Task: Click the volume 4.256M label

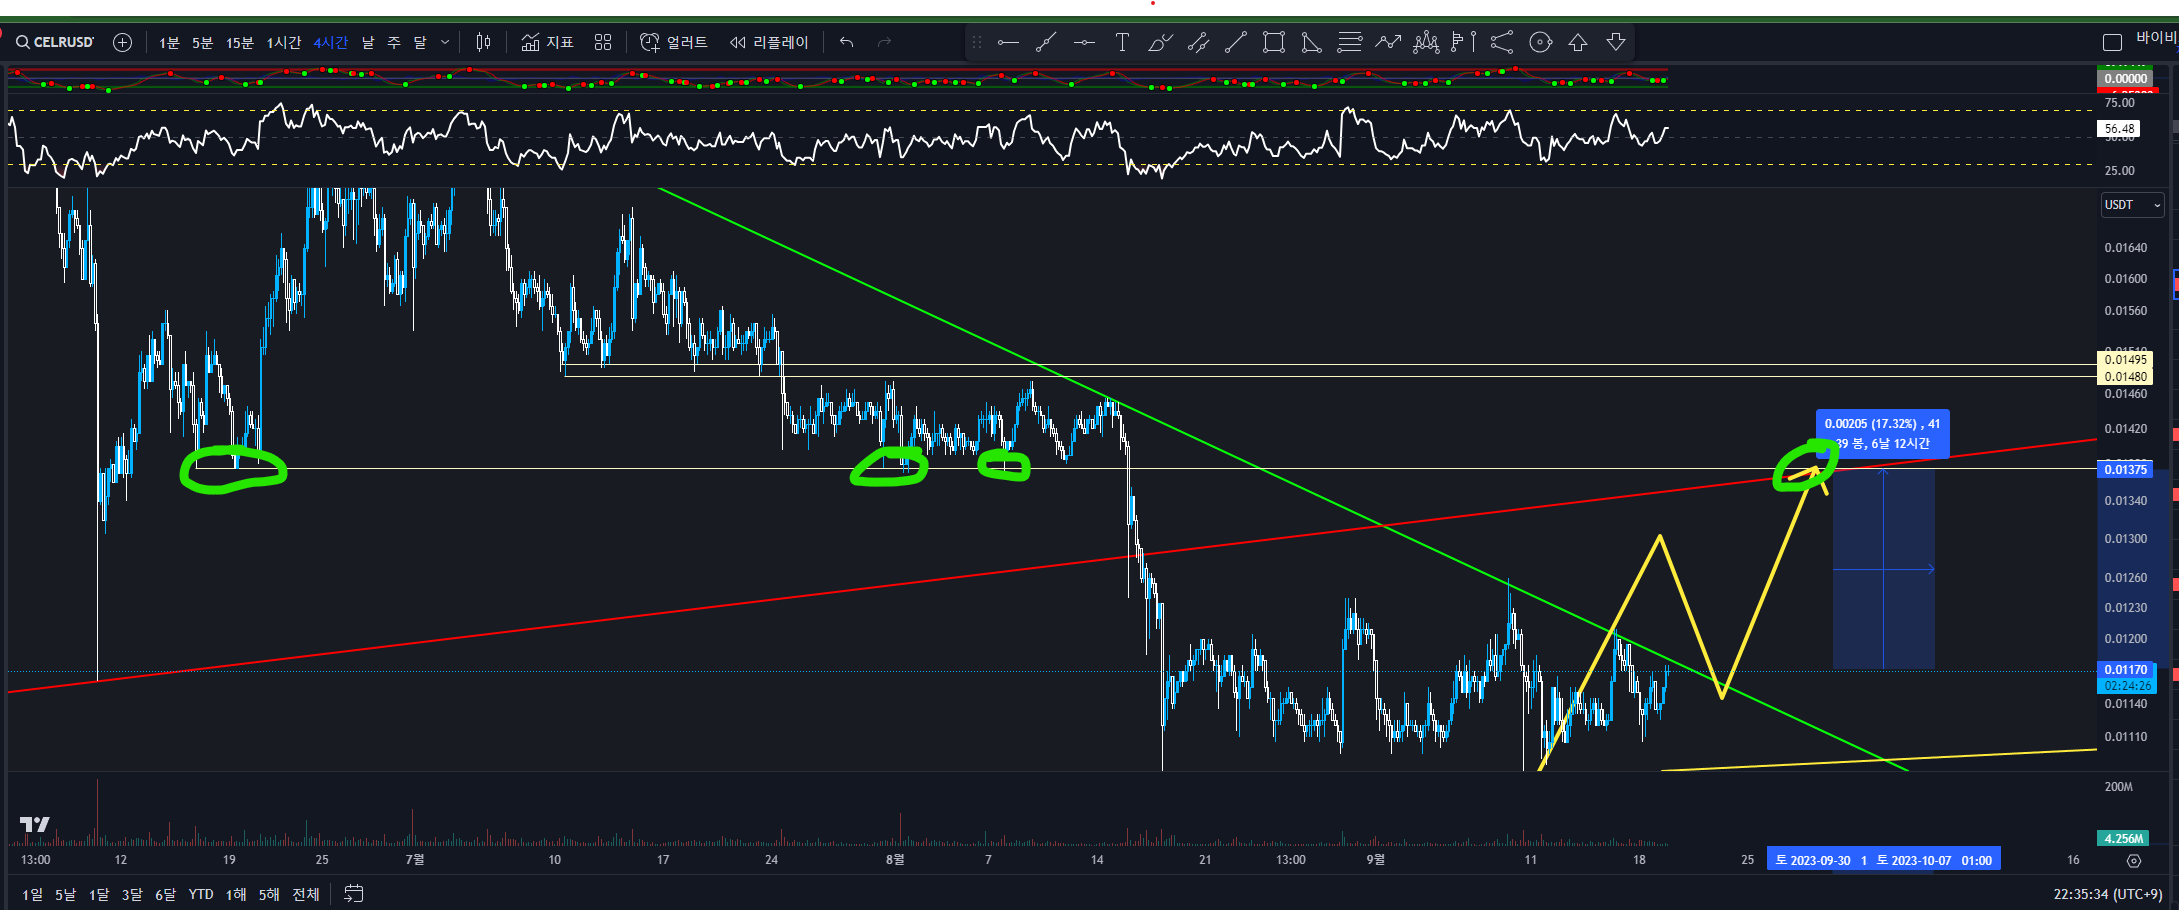Action: tap(2123, 839)
